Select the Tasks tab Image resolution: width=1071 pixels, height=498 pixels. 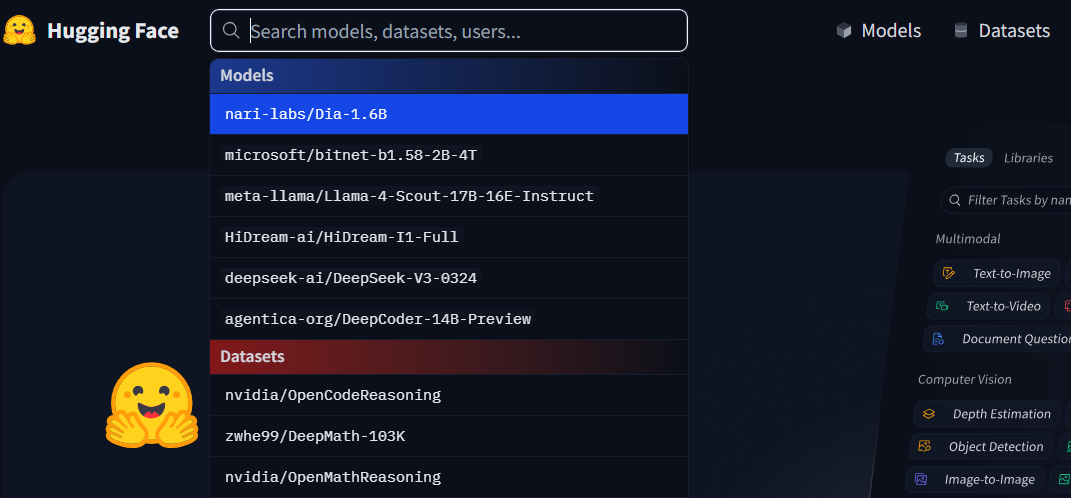pos(968,158)
